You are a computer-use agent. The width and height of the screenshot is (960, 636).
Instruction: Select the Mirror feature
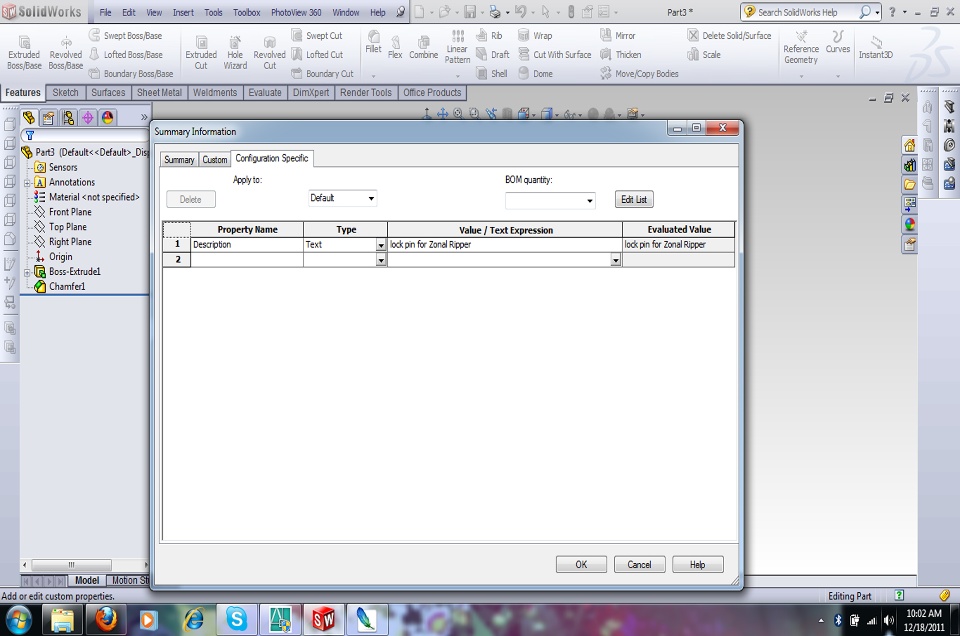pyautogui.click(x=618, y=36)
